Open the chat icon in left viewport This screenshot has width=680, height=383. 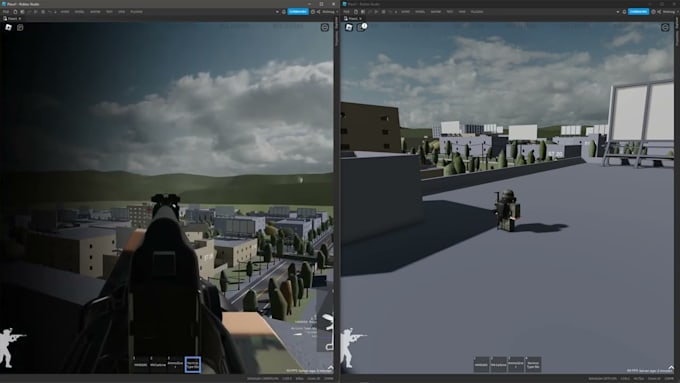point(20,27)
